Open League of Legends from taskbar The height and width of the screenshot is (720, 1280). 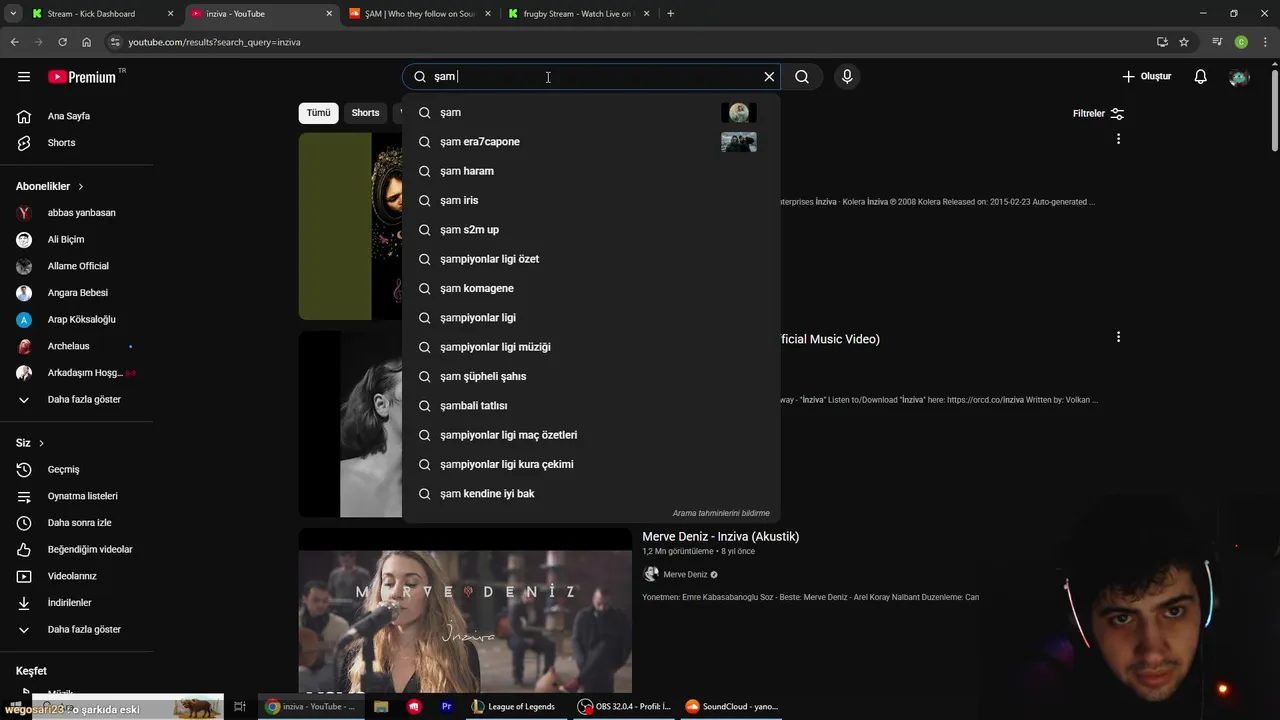click(x=513, y=707)
